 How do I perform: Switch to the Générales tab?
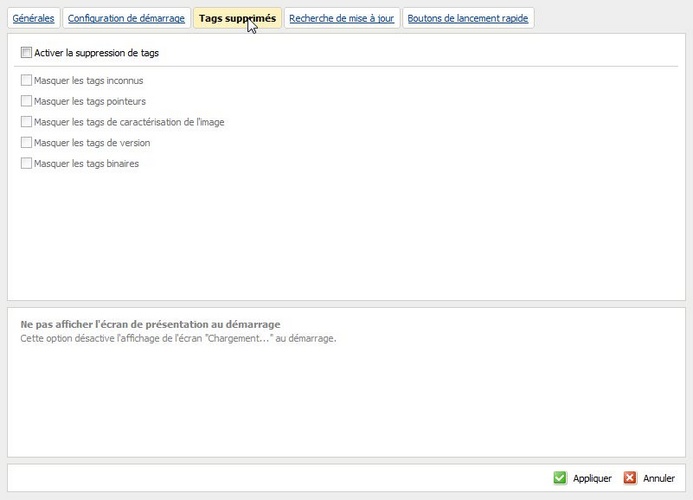(x=33, y=18)
